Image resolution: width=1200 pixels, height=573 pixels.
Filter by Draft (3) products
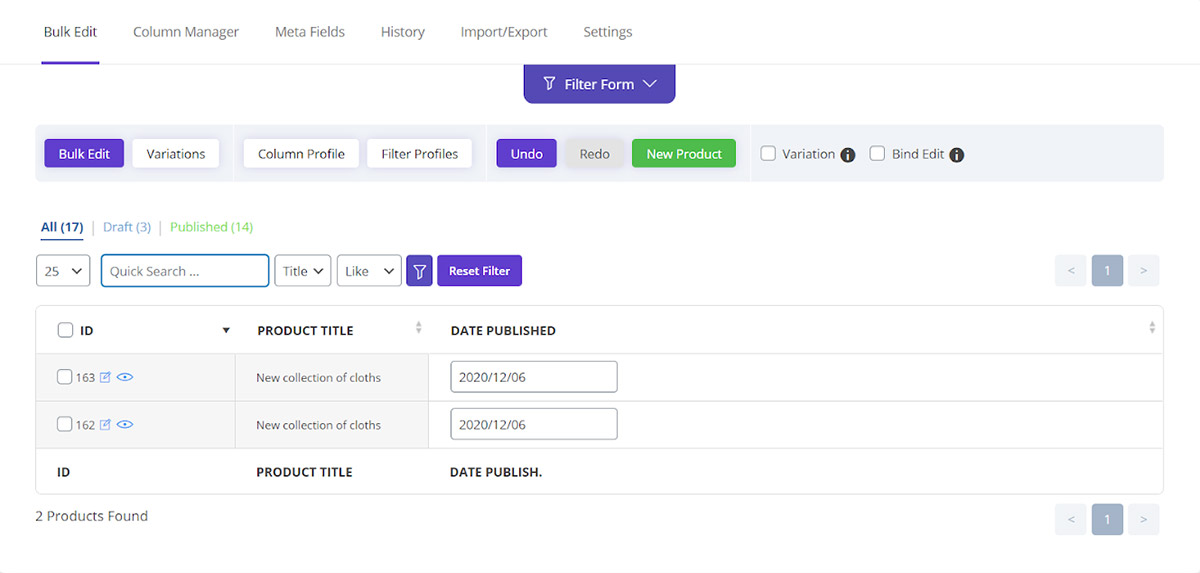coord(127,227)
